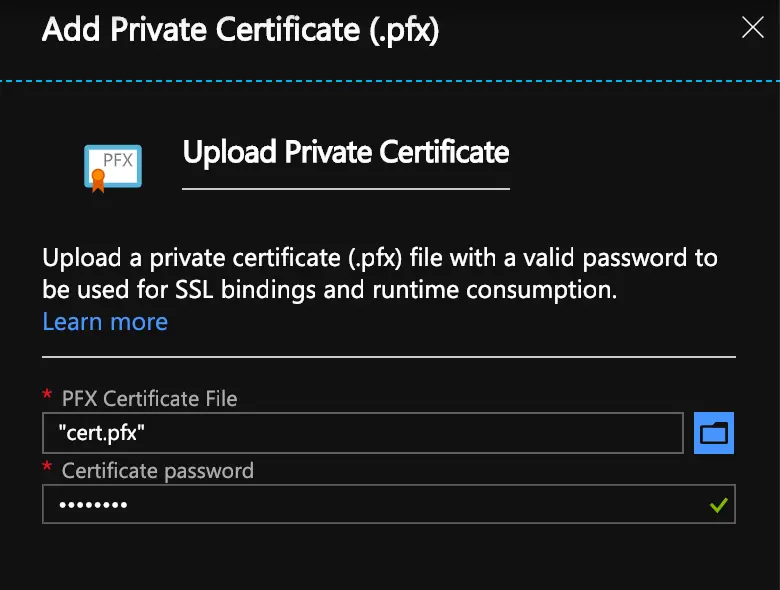Click the "cert.pfx" filename text
Viewport: 780px width, 590px height.
coord(101,433)
